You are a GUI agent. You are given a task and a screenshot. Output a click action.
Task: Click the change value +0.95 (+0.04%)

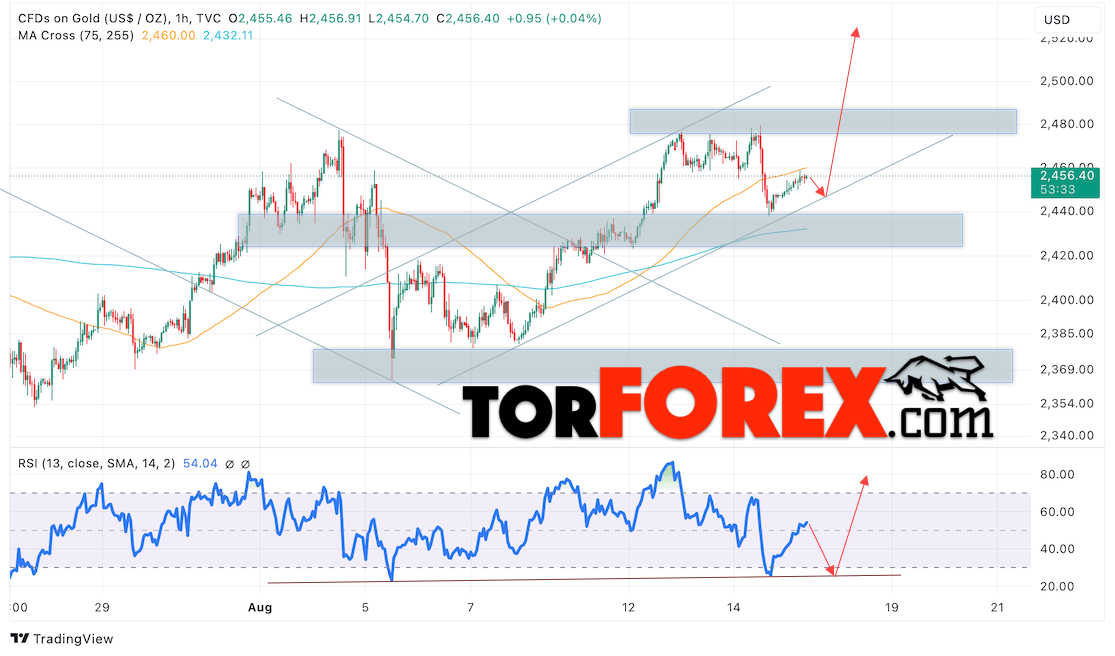point(554,18)
